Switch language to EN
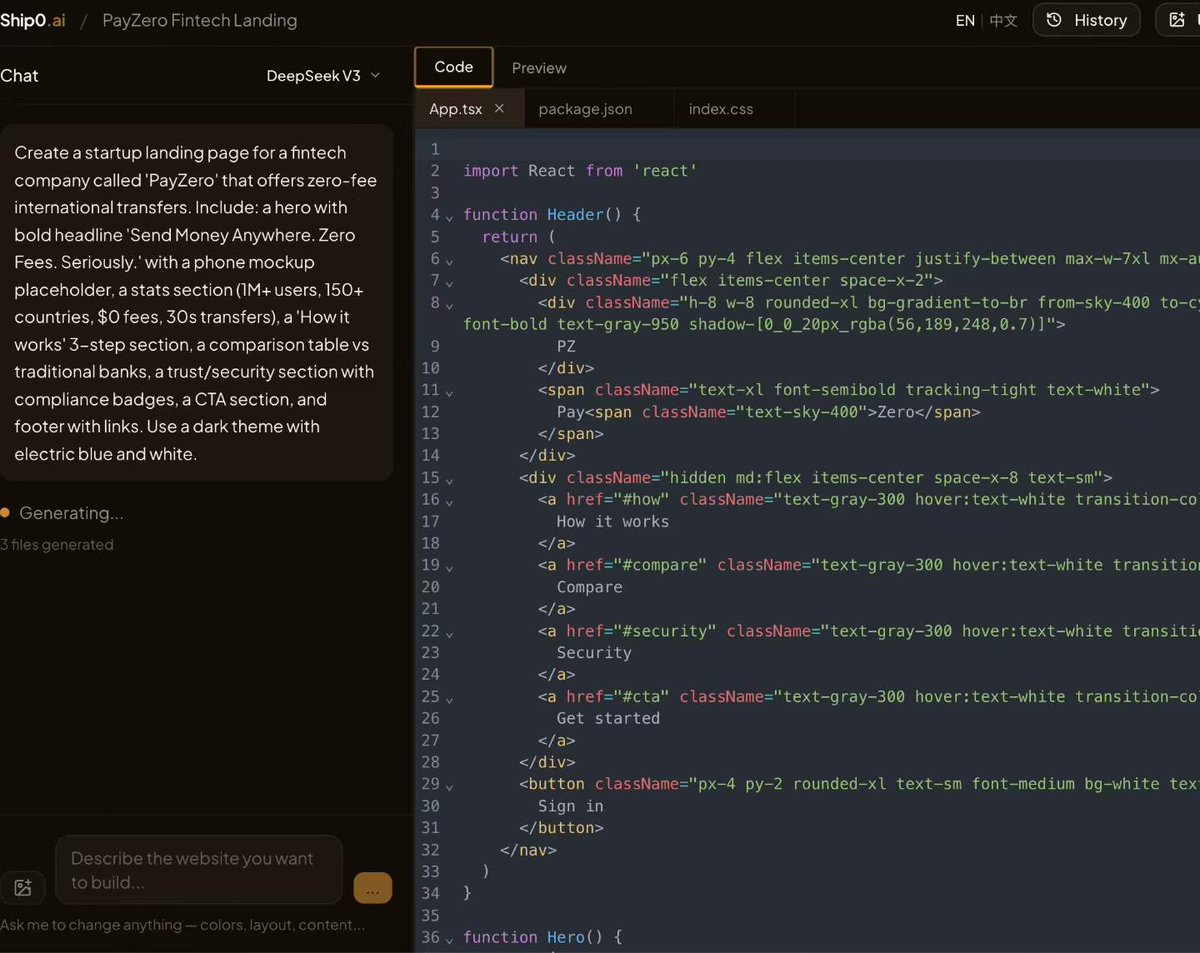 (x=965, y=20)
